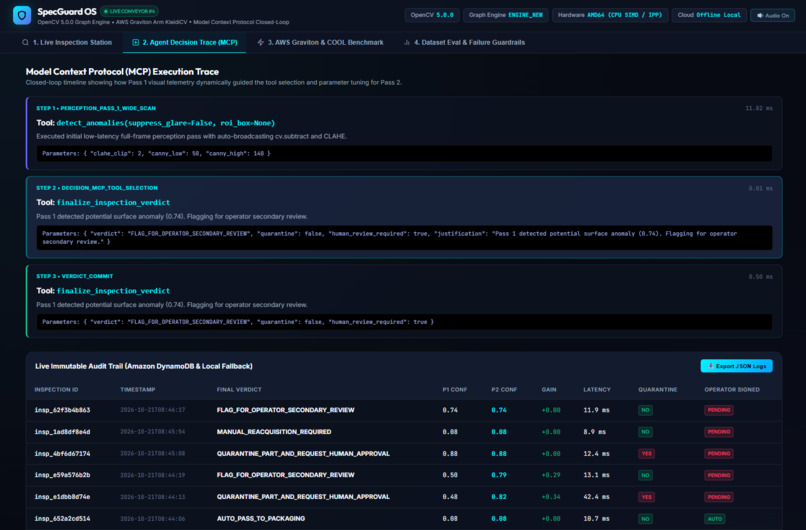Image resolution: width=806 pixels, height=530 pixels.
Task: Click the chart icon on Dataset Eval tab
Action: pyautogui.click(x=407, y=43)
